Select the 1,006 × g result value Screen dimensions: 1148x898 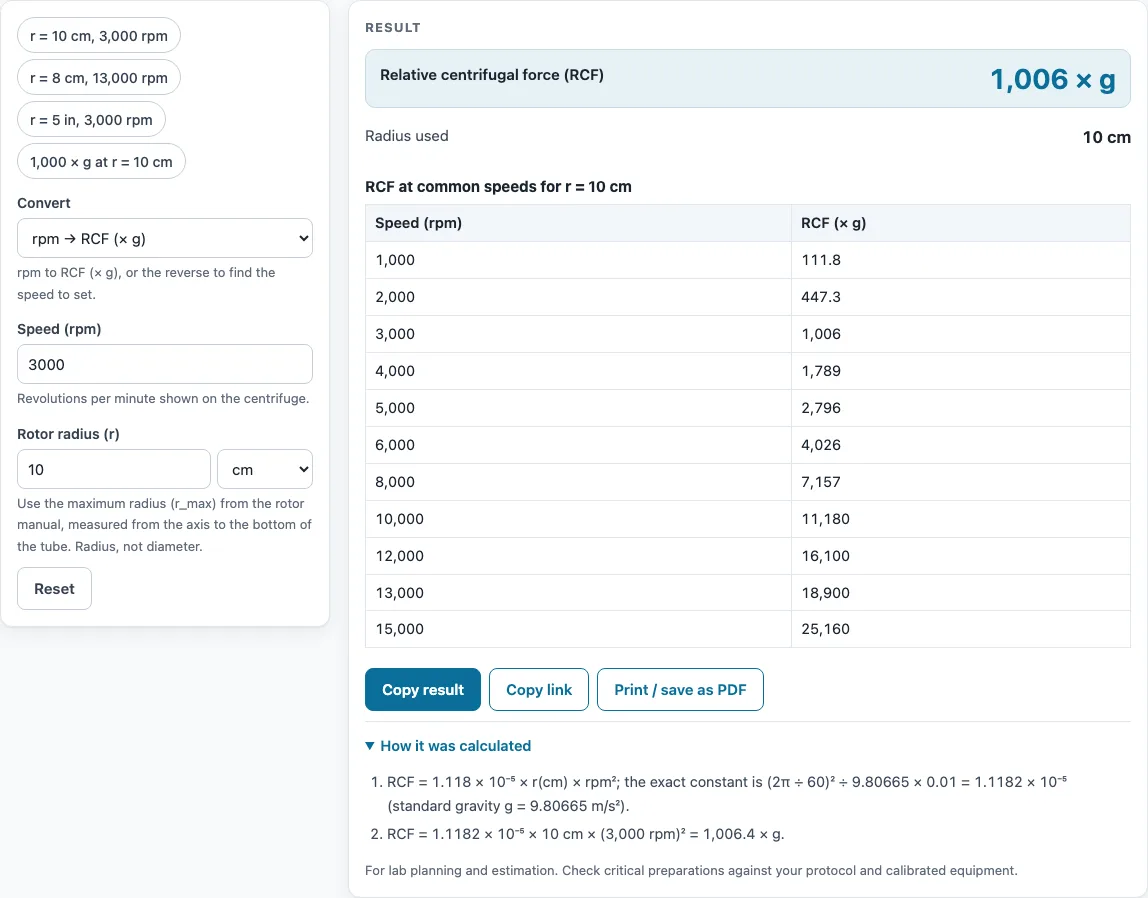[x=1053, y=79]
